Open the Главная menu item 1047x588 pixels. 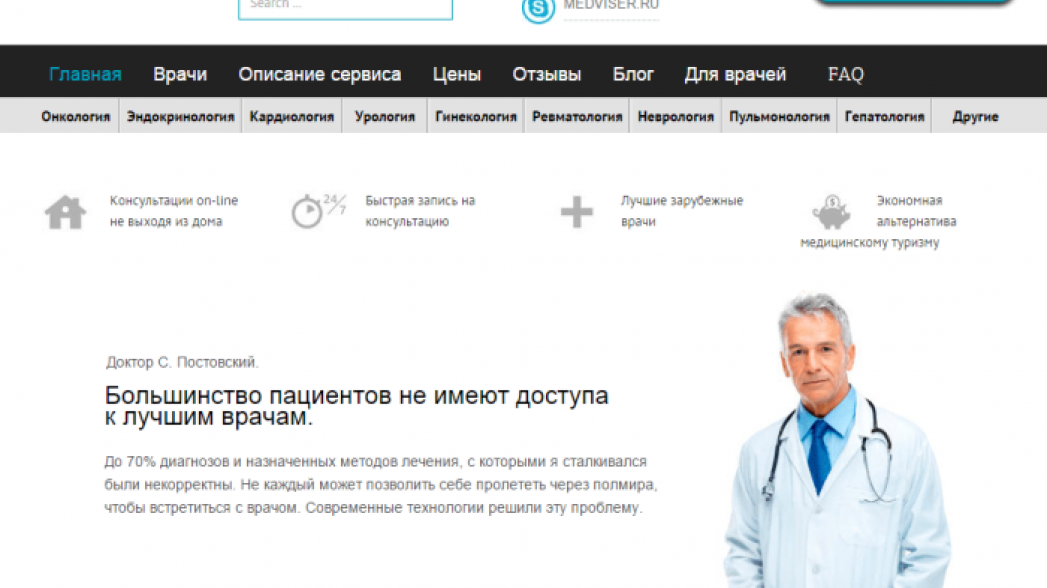coord(85,75)
